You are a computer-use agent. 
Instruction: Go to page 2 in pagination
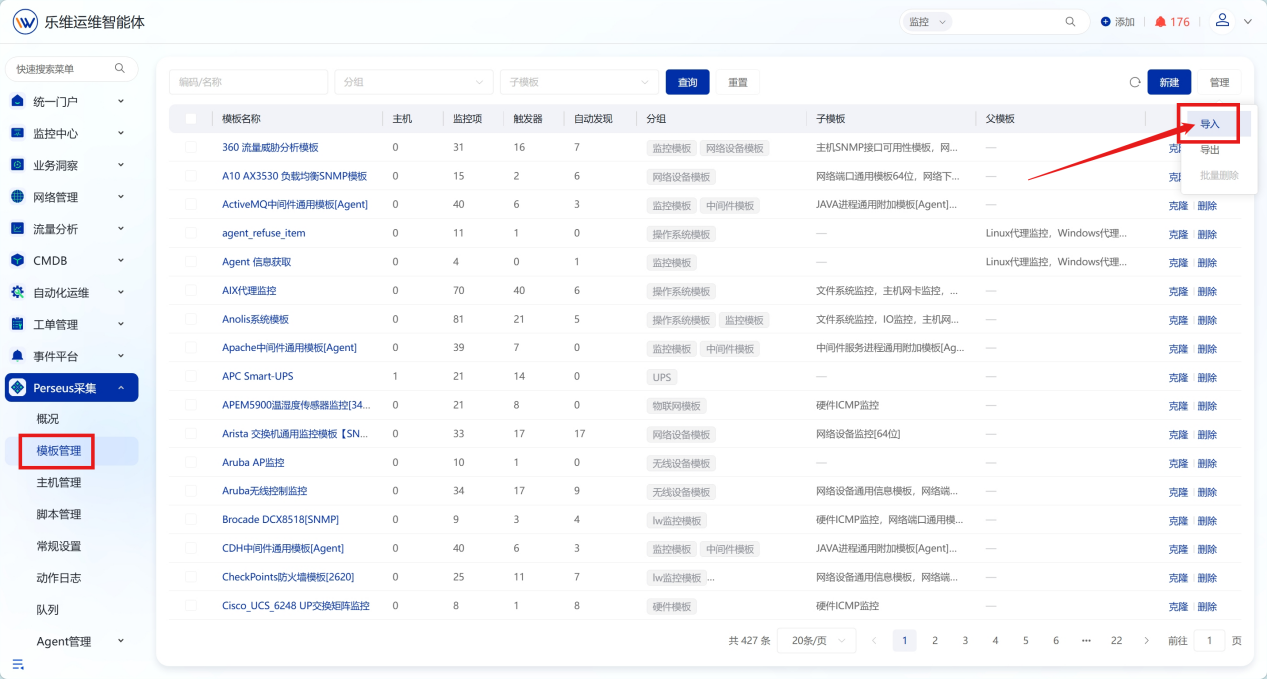pos(935,641)
